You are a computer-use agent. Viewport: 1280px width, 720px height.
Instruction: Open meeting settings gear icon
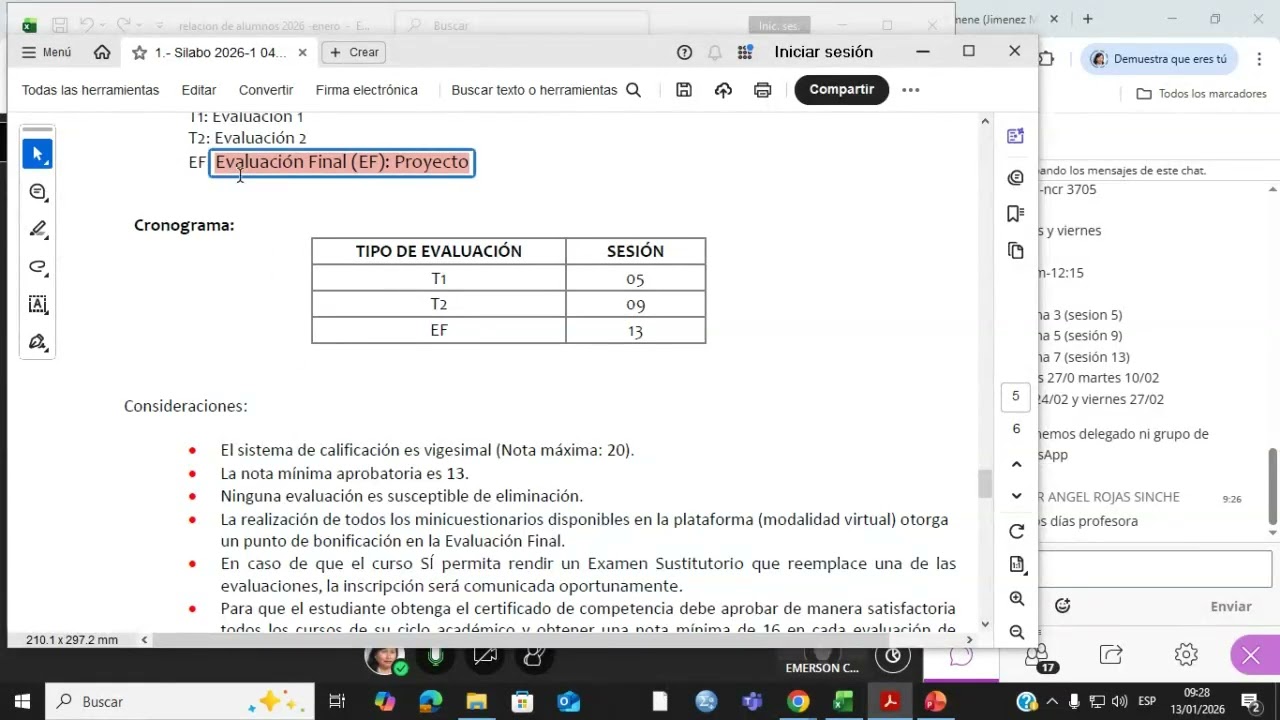[1186, 655]
